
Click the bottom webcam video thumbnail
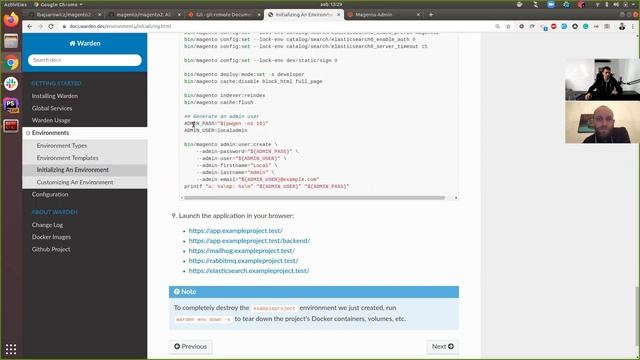[x=602, y=122]
